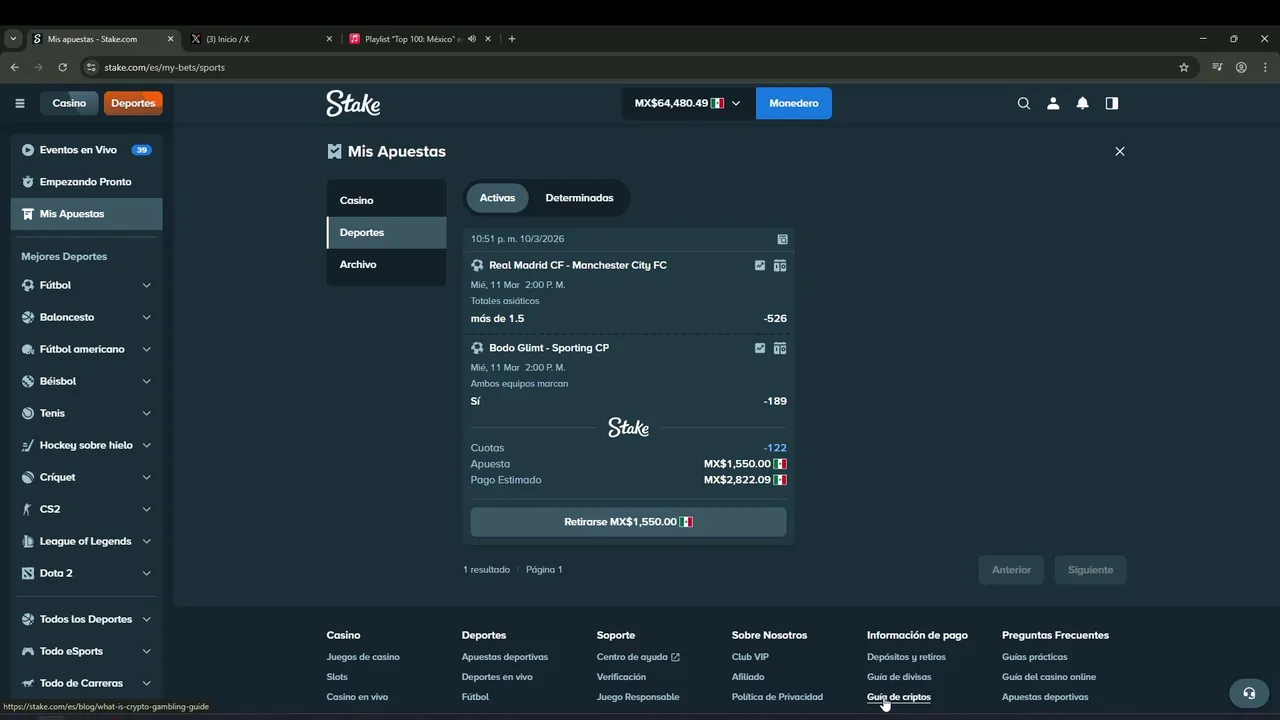Select the Deportes bets category
The height and width of the screenshot is (720, 1280).
click(x=386, y=232)
